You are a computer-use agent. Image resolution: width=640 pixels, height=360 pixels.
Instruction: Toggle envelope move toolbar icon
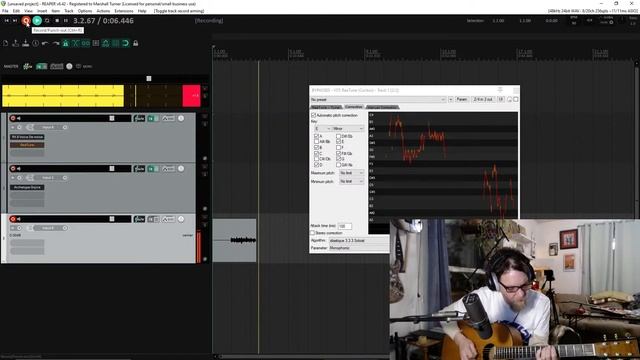(105, 43)
